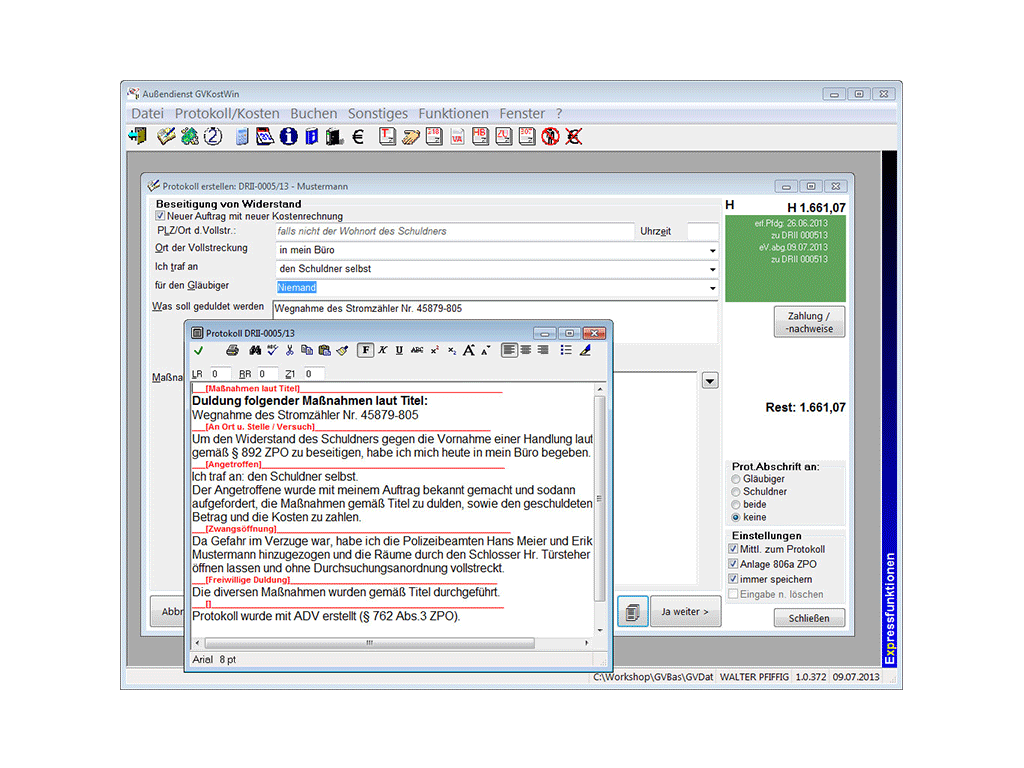The width and height of the screenshot is (1024, 768).
Task: Select the Gläubiger radio button
Action: [x=737, y=480]
